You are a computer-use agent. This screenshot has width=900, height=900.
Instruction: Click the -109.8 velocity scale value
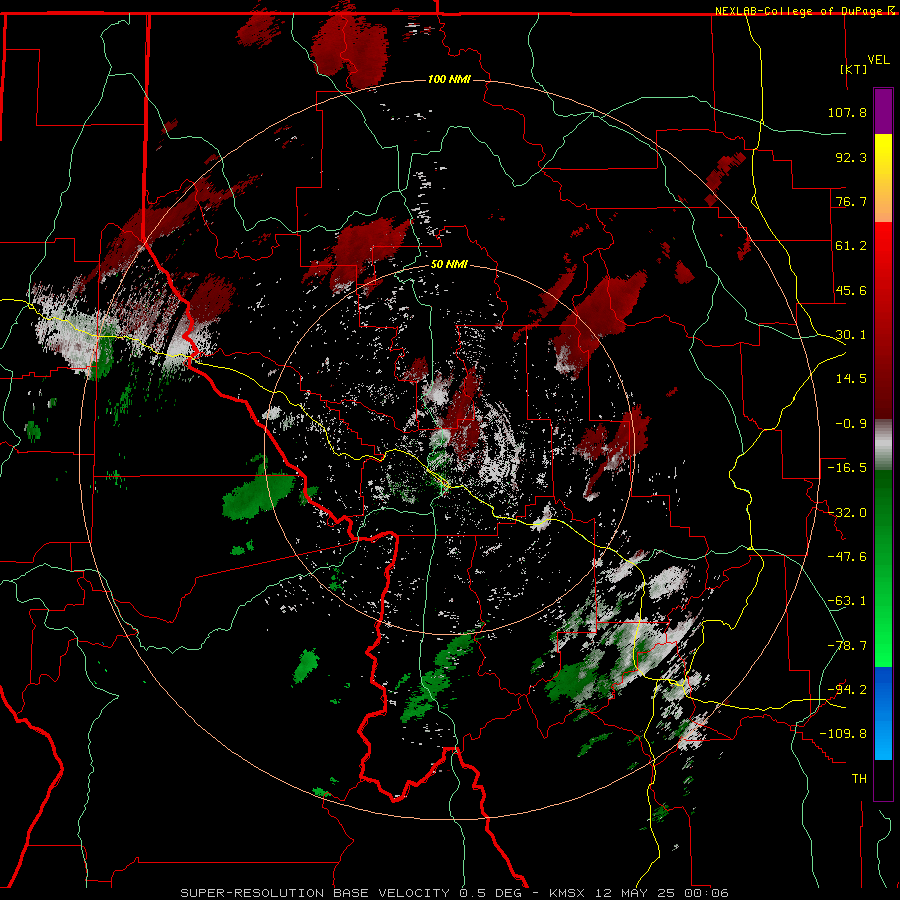click(843, 734)
